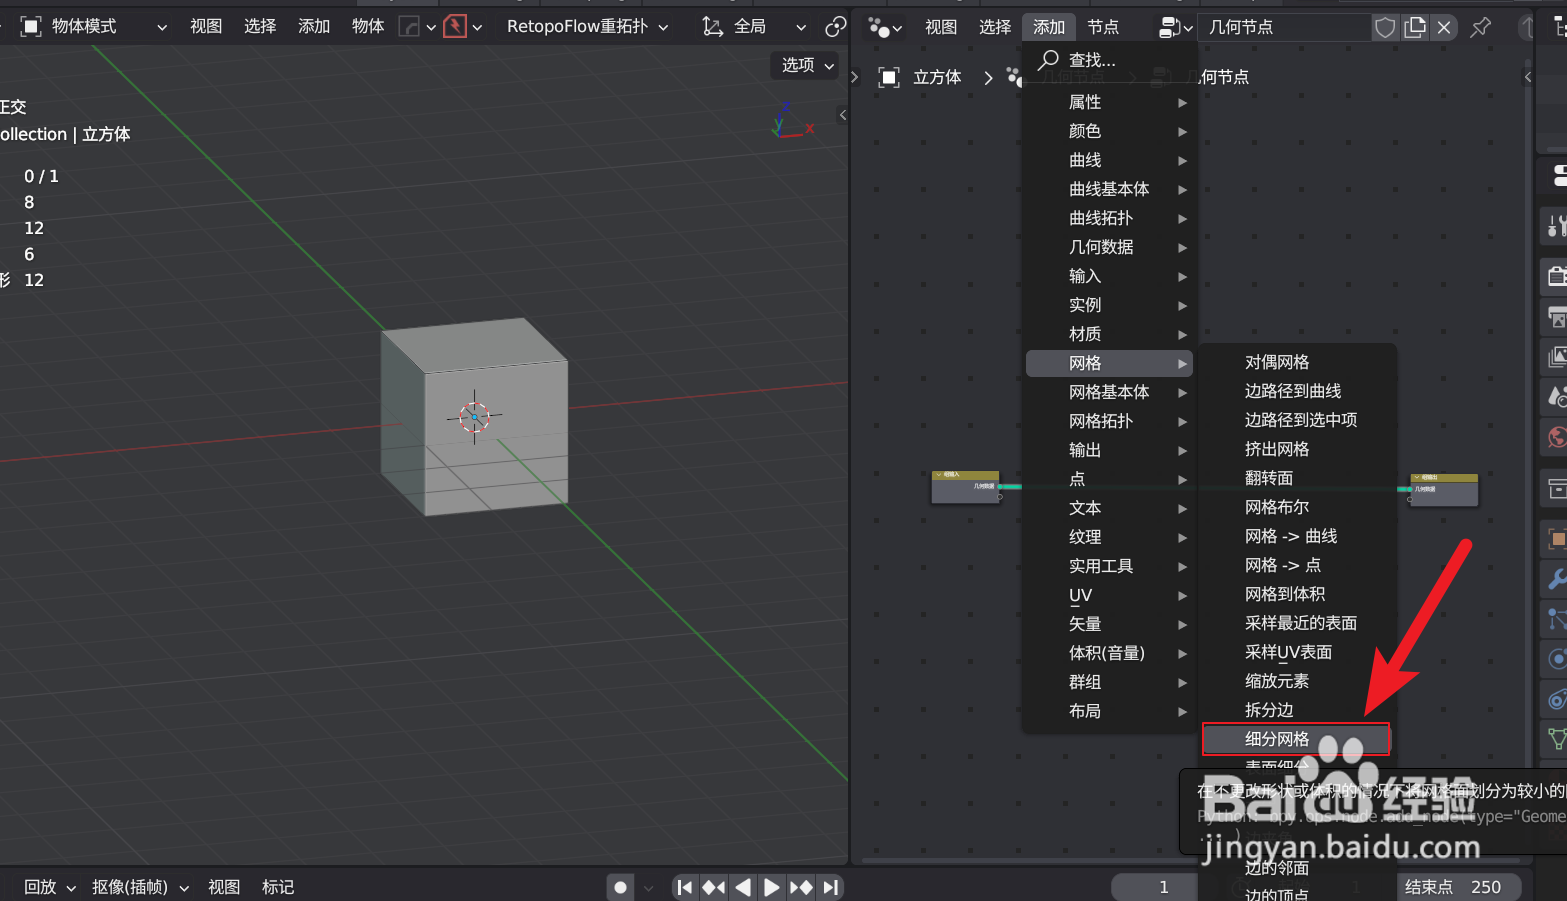Expand the Instances submenu
The image size is (1567, 901).
pyautogui.click(x=1109, y=305)
